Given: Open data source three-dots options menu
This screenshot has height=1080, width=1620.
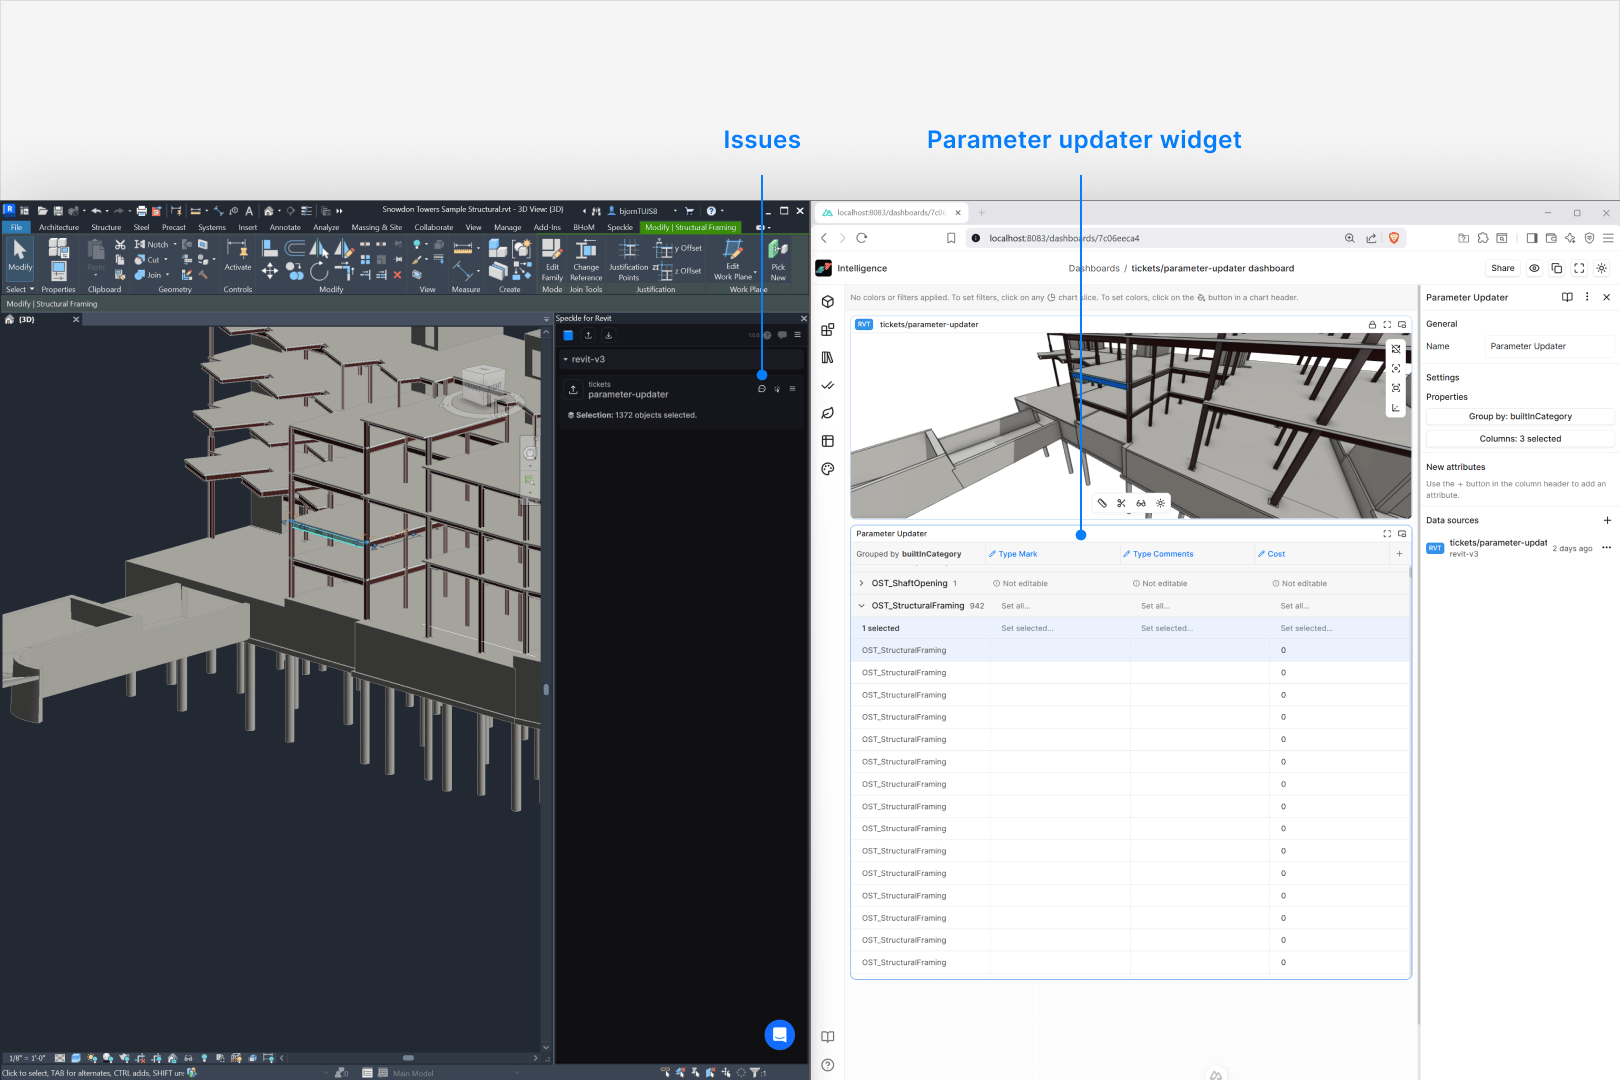Looking at the screenshot, I should coord(1606,548).
